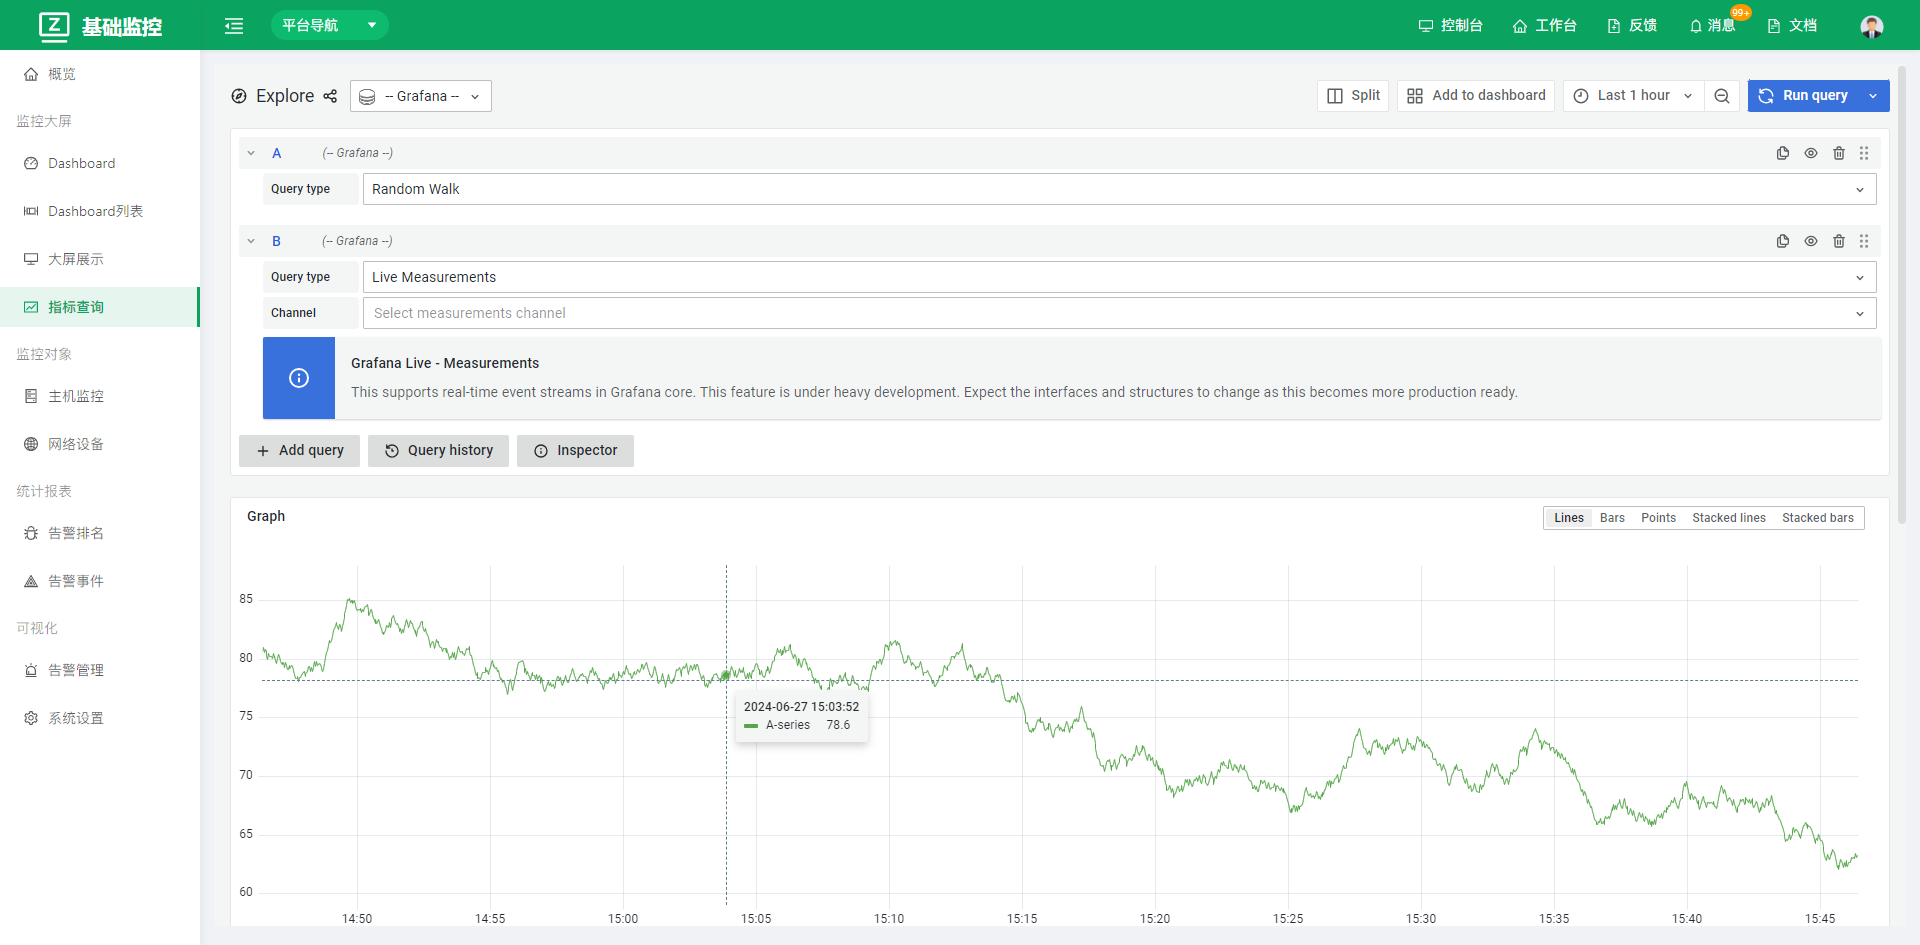Duplicate query A
Screen dimensions: 1920x945
(x=1783, y=153)
